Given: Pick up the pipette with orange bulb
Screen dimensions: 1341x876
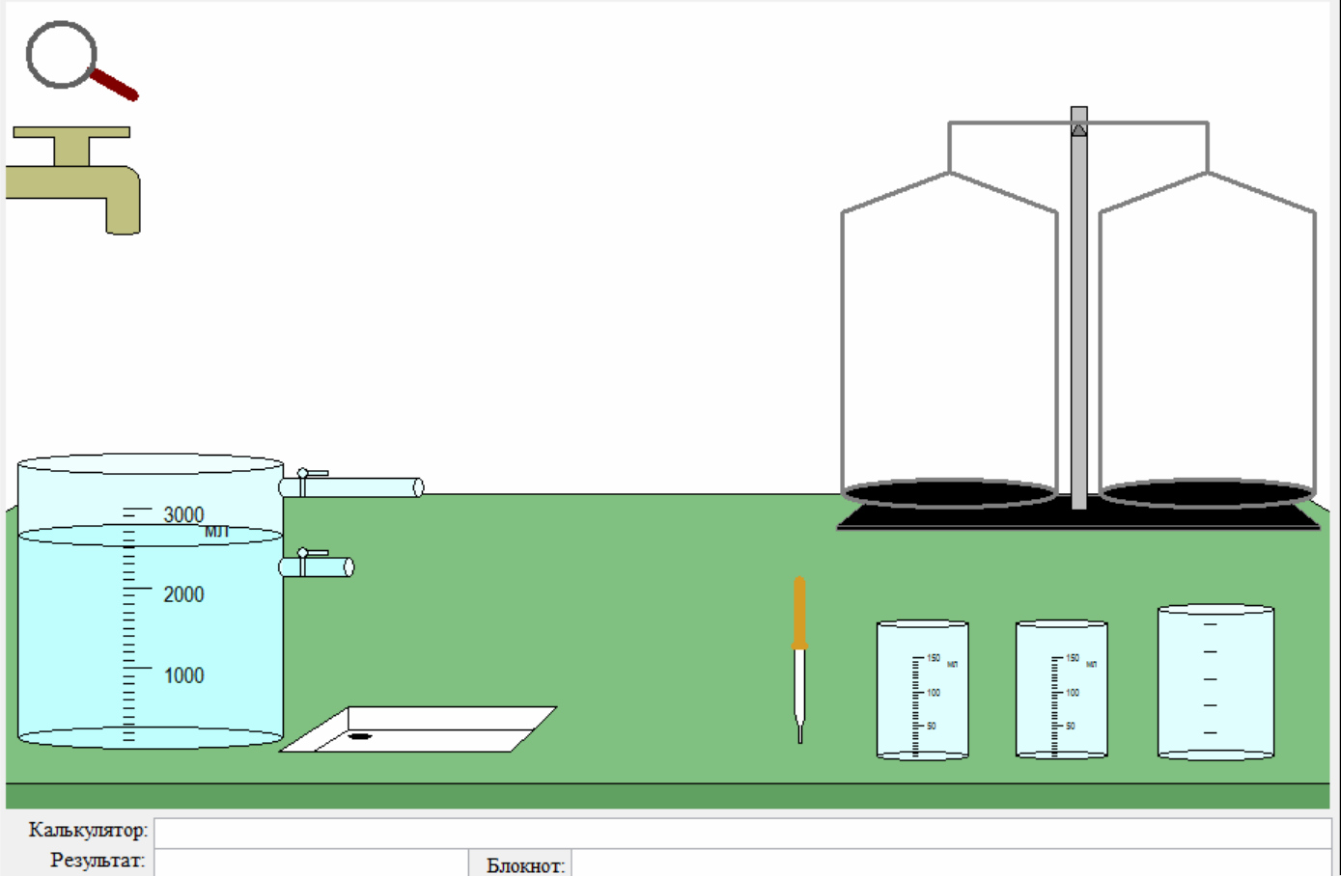Looking at the screenshot, I should (799, 660).
